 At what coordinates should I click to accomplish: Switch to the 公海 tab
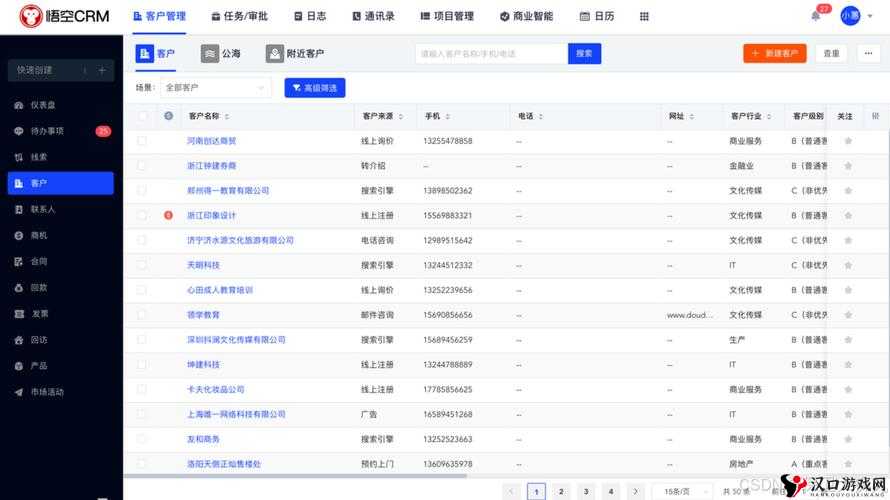click(x=221, y=53)
